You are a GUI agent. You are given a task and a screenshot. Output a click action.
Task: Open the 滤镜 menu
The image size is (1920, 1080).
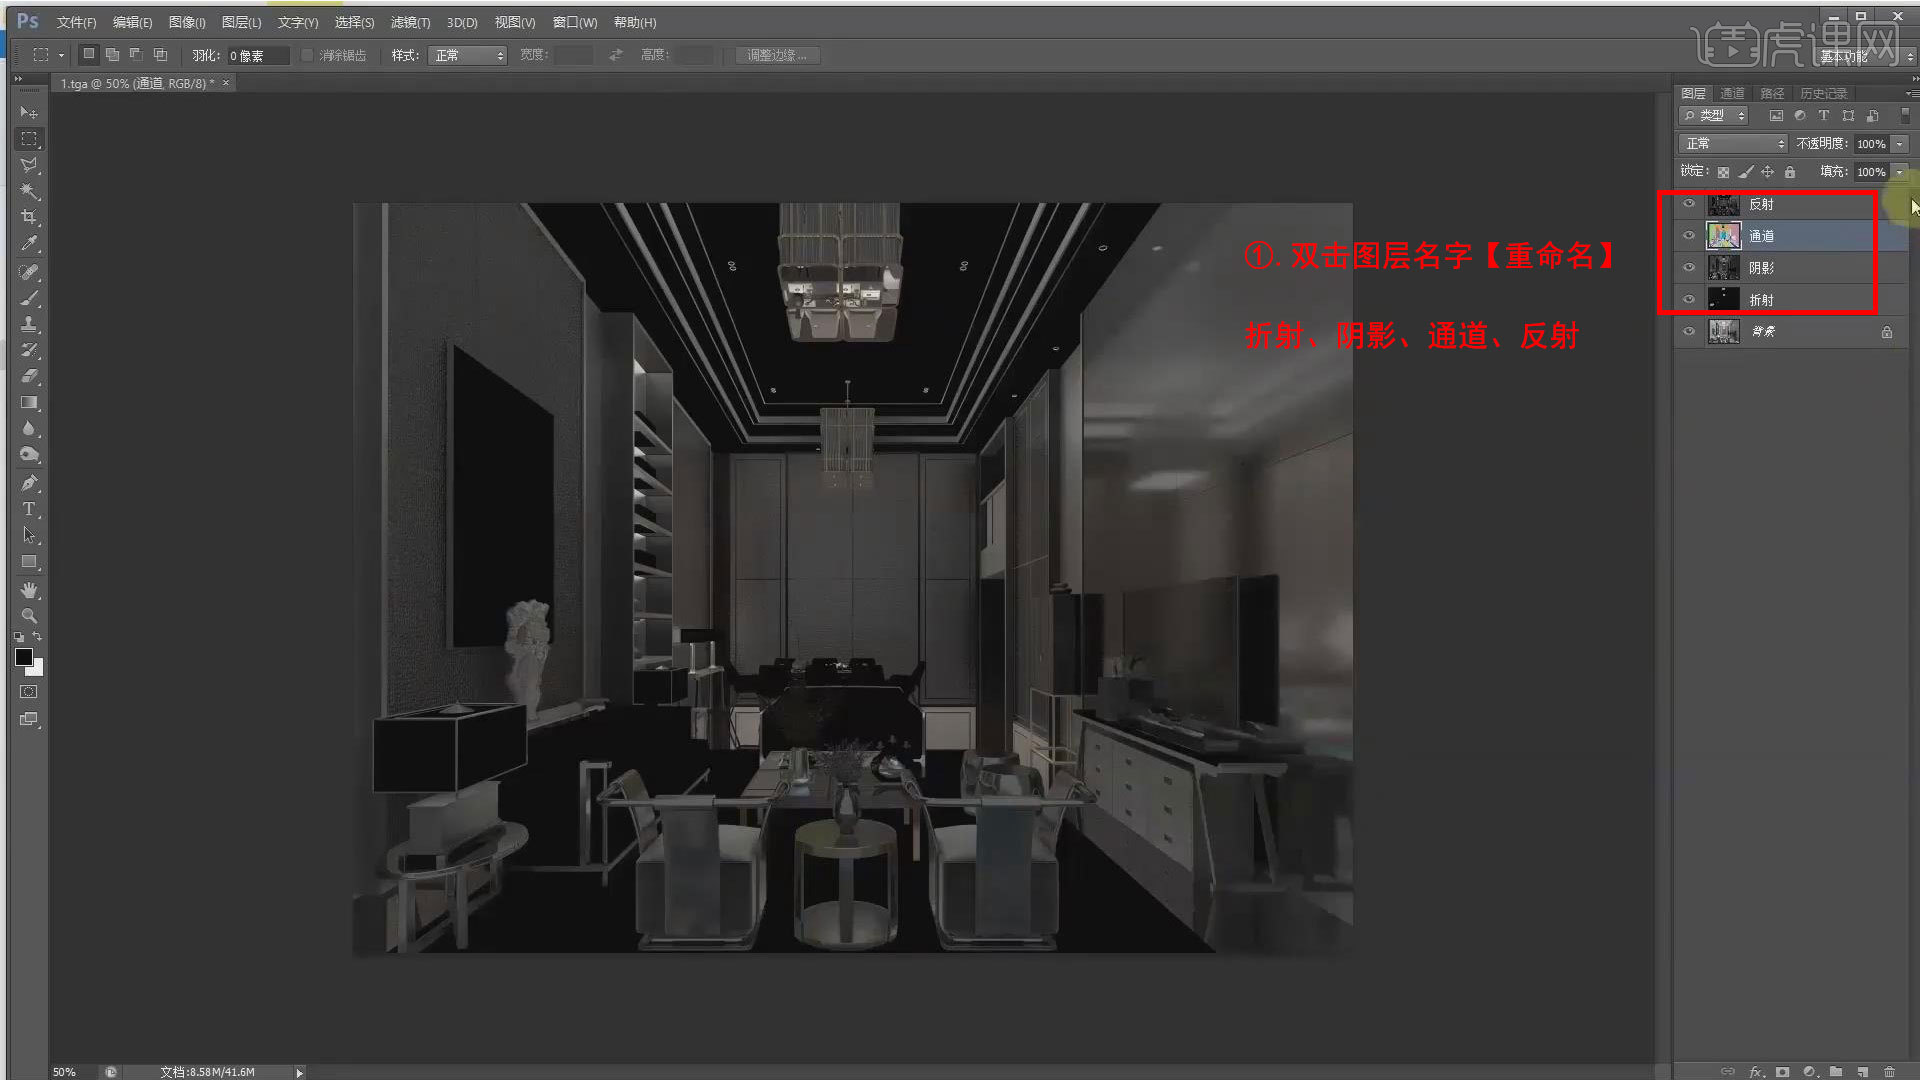409,21
